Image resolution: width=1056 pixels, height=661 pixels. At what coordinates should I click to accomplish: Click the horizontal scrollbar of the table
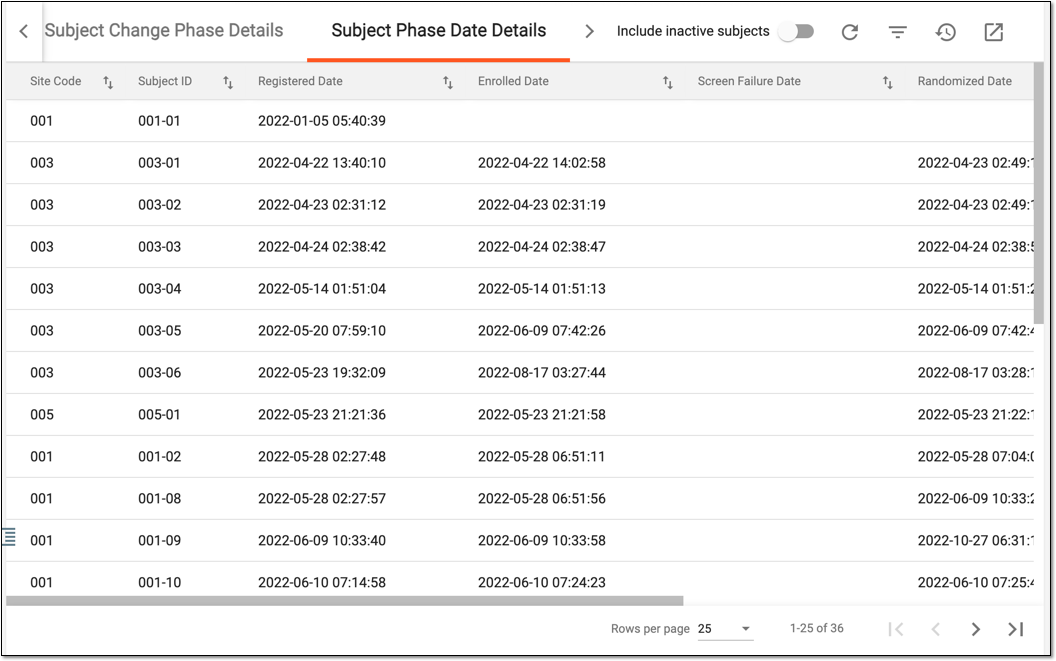345,600
